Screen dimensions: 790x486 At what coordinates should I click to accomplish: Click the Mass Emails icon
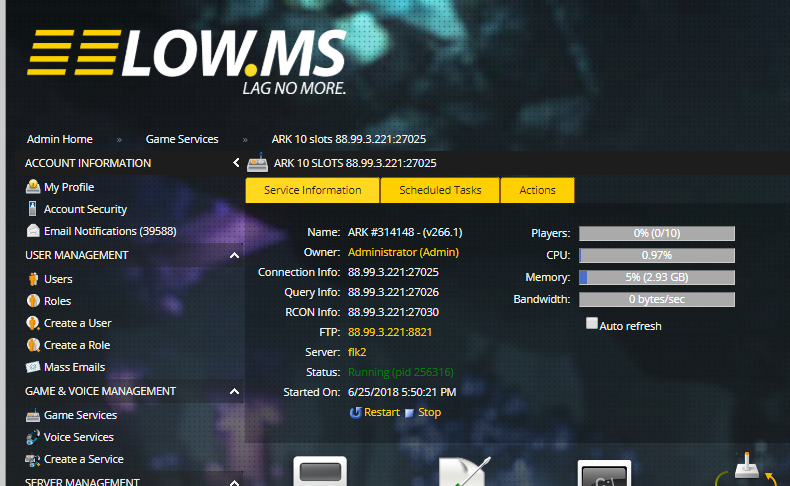pos(33,367)
